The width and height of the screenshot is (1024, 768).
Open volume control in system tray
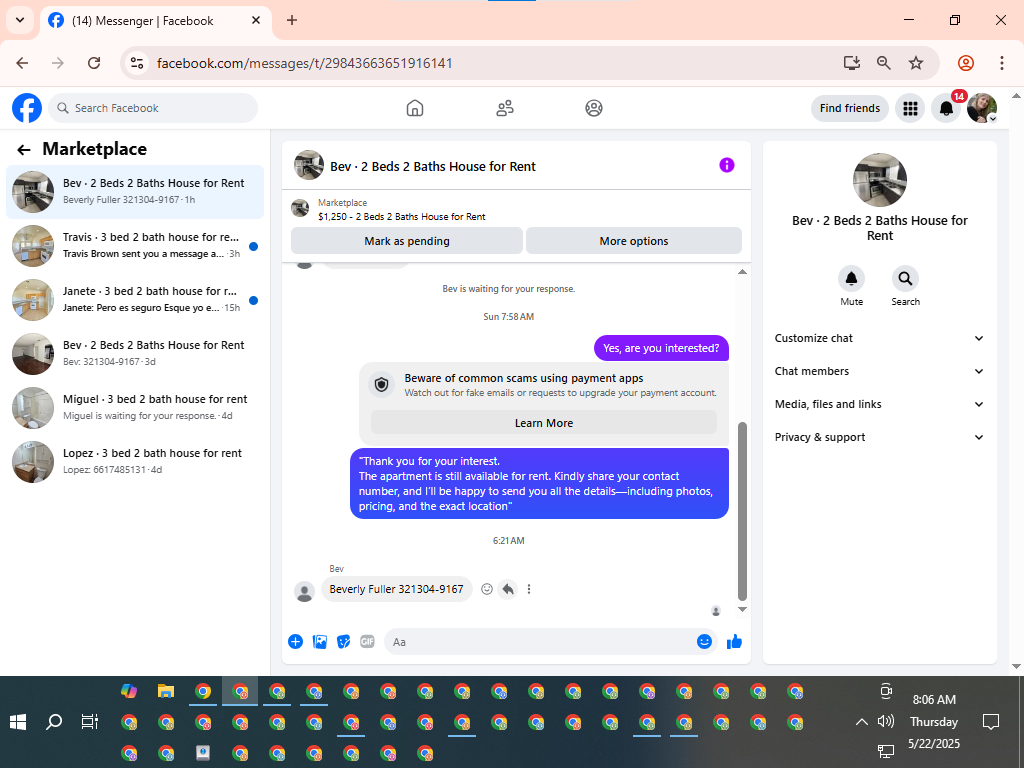tap(886, 721)
